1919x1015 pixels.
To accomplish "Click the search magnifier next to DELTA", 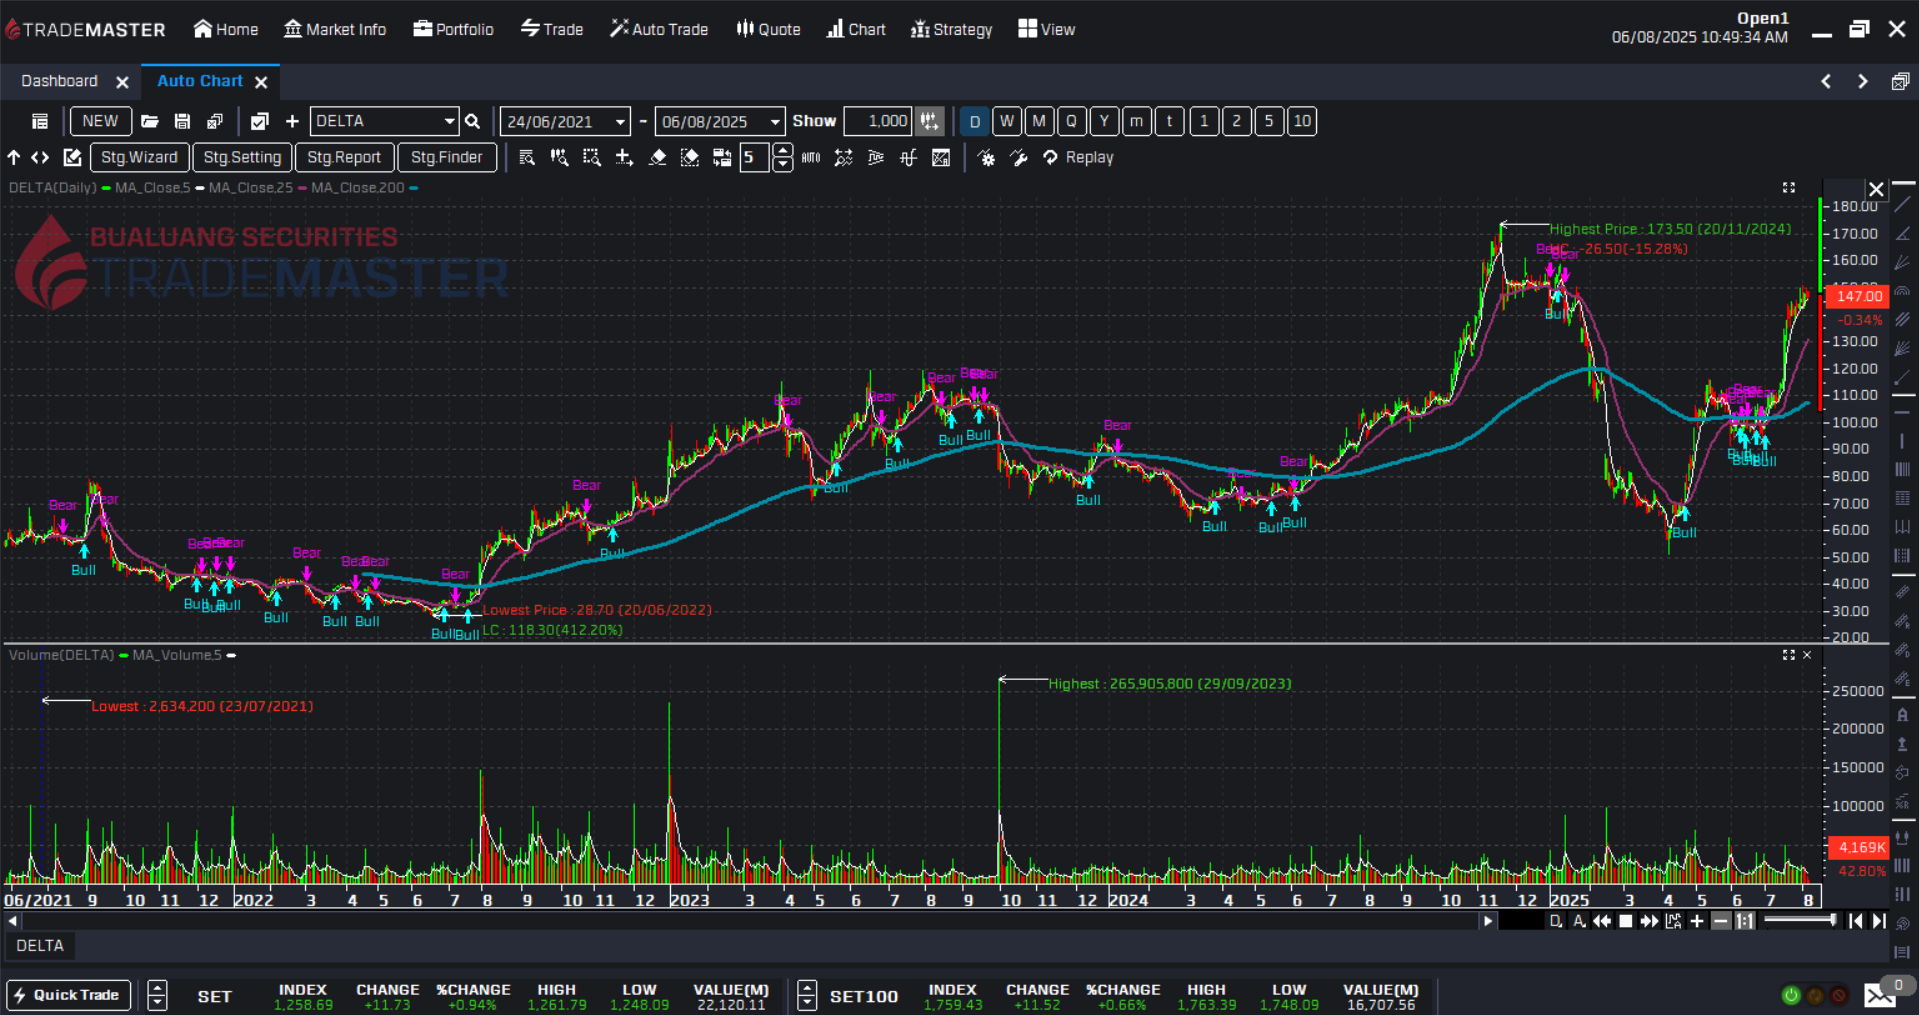I will pos(473,121).
